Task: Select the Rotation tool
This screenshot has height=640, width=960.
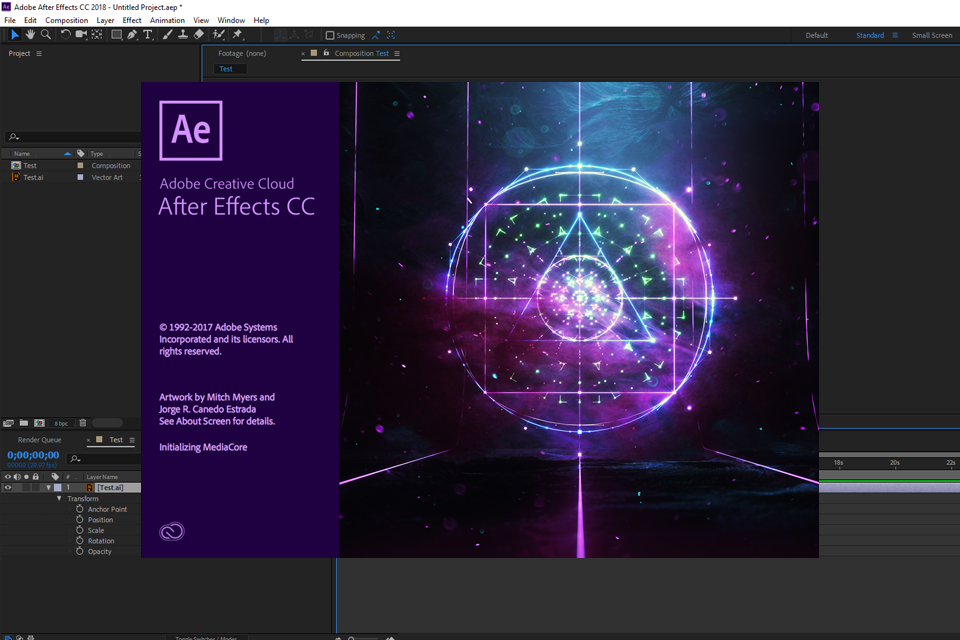Action: pos(65,35)
